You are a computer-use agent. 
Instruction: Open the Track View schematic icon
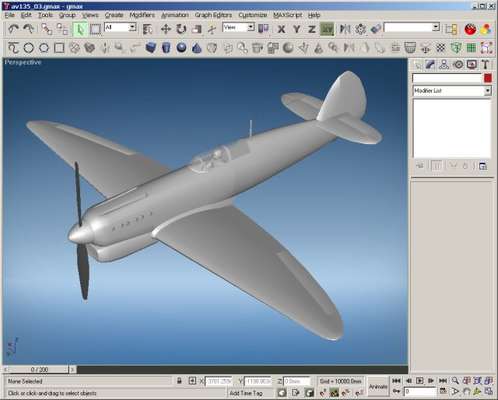click(451, 29)
